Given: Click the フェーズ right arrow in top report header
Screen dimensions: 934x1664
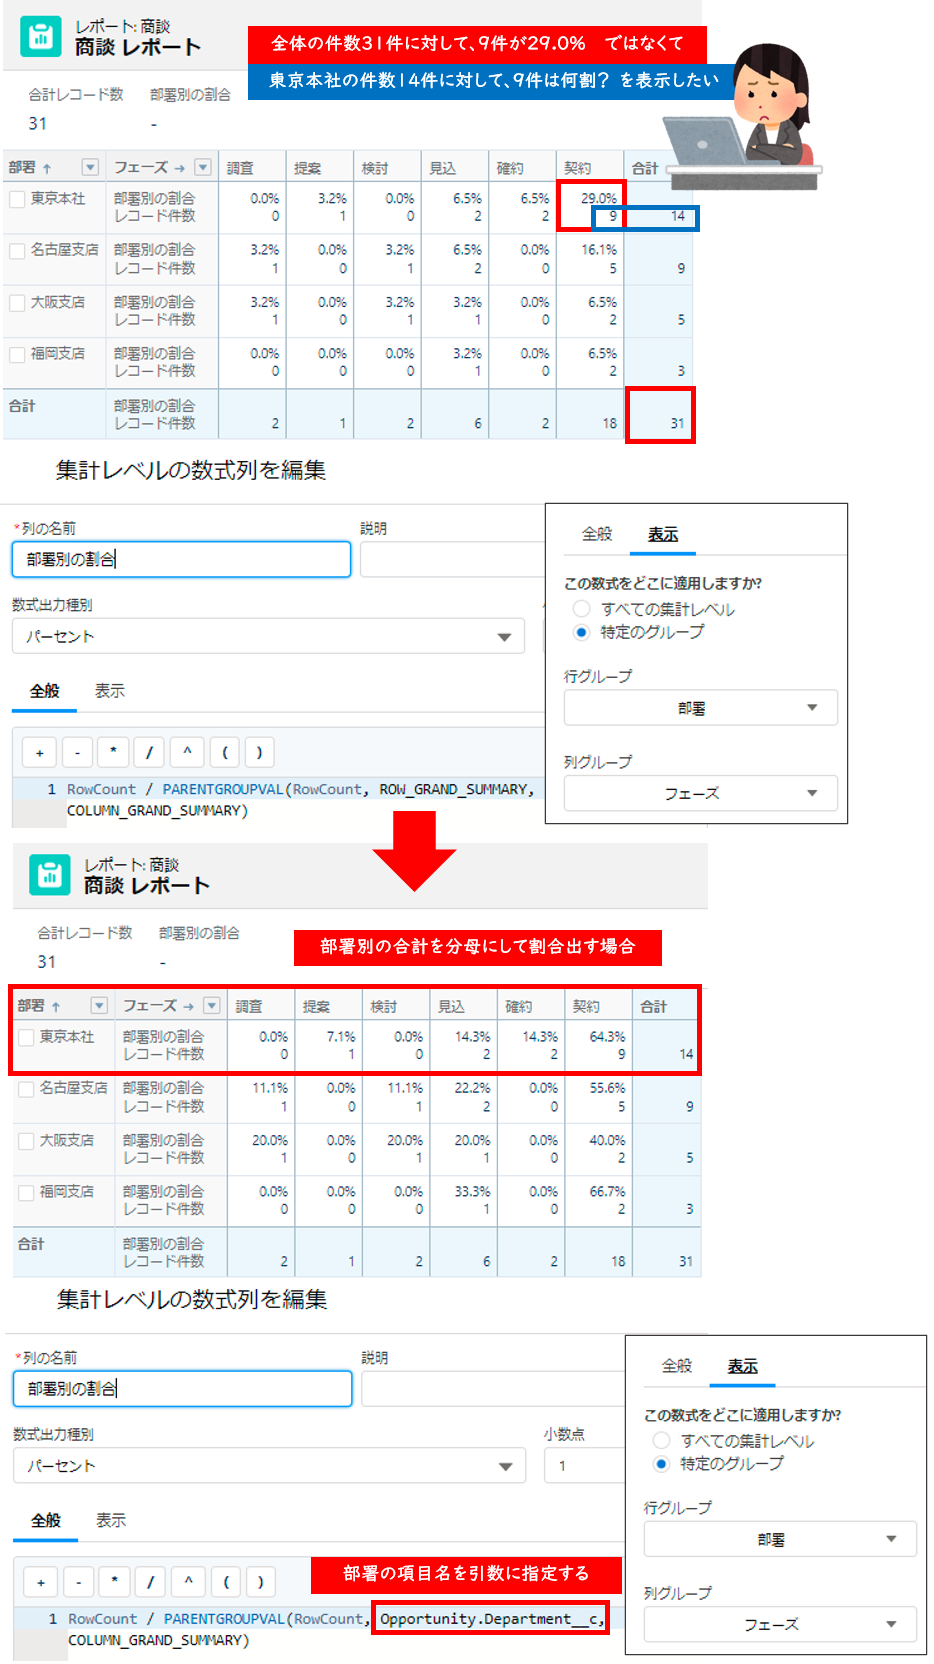Looking at the screenshot, I should (x=179, y=168).
